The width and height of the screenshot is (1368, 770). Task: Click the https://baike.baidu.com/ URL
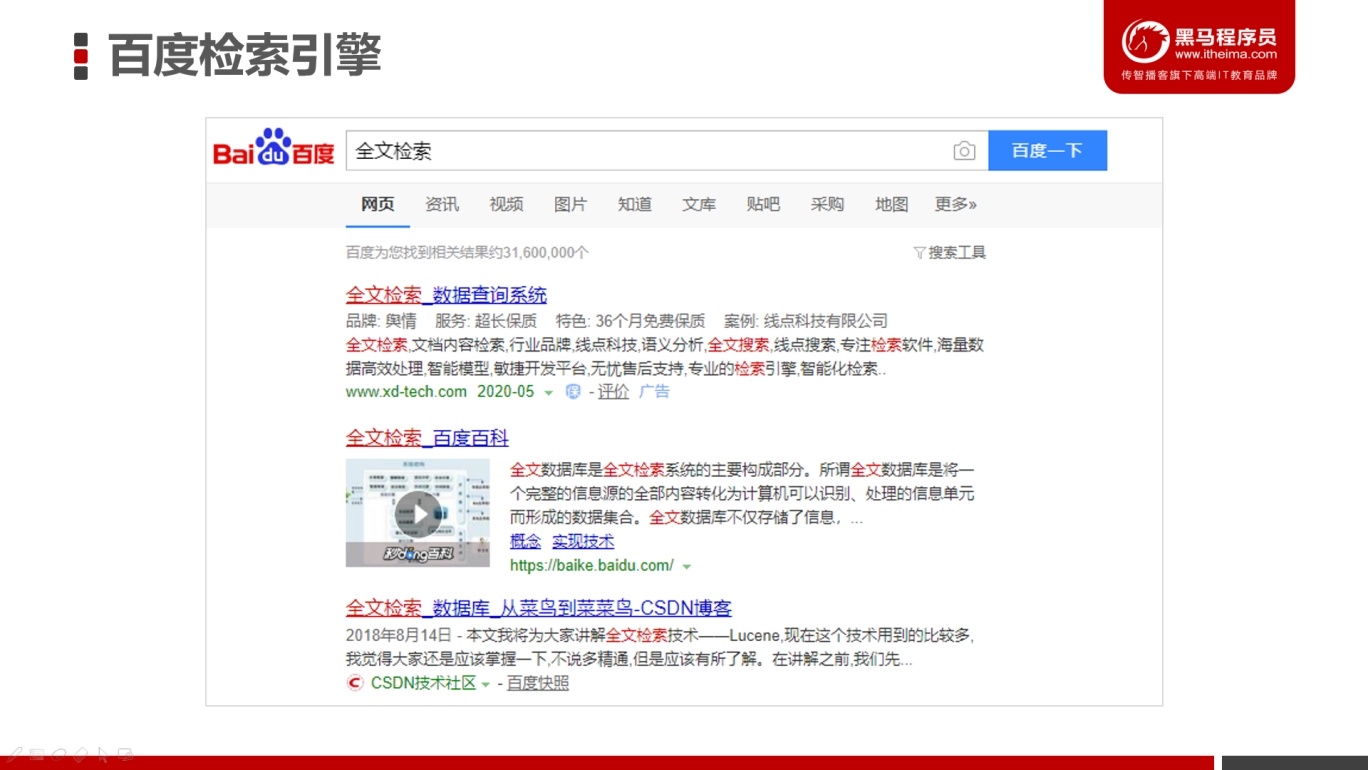coord(592,566)
